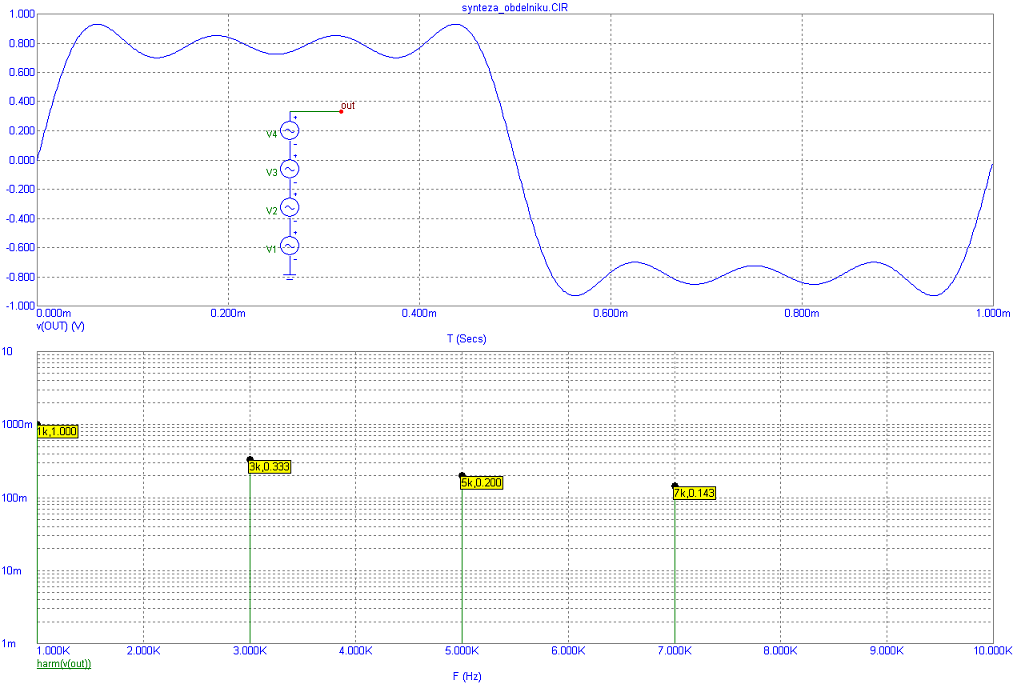This screenshot has height=688, width=1021.
Task: Click the 10.000K frequency axis label
Action: pos(993,651)
